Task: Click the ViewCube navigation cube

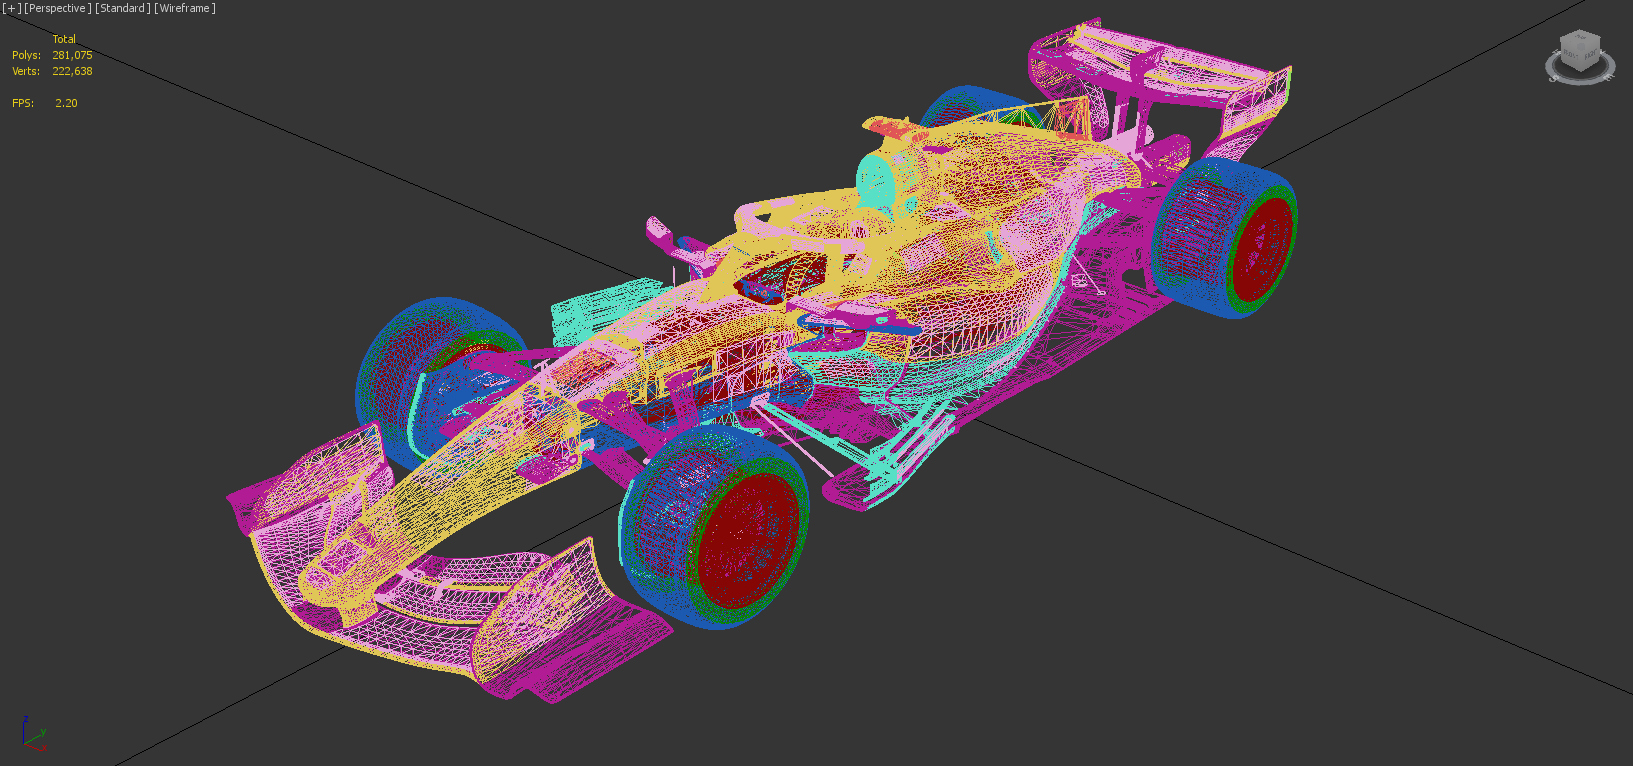Action: [x=1580, y=52]
